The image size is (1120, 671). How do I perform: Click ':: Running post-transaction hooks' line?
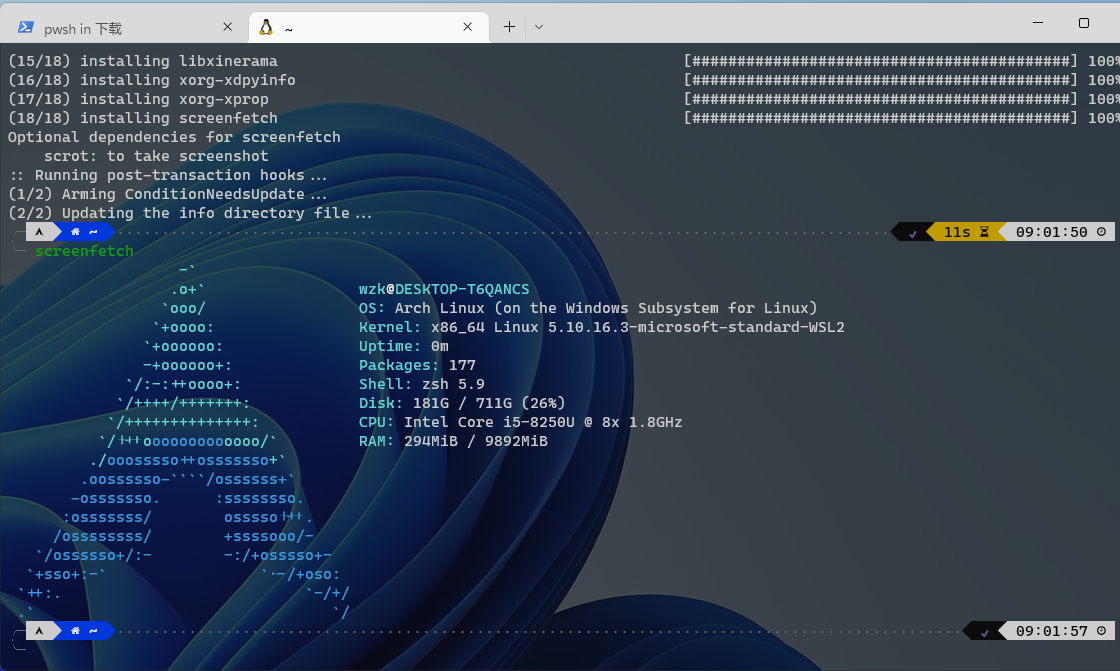168,175
